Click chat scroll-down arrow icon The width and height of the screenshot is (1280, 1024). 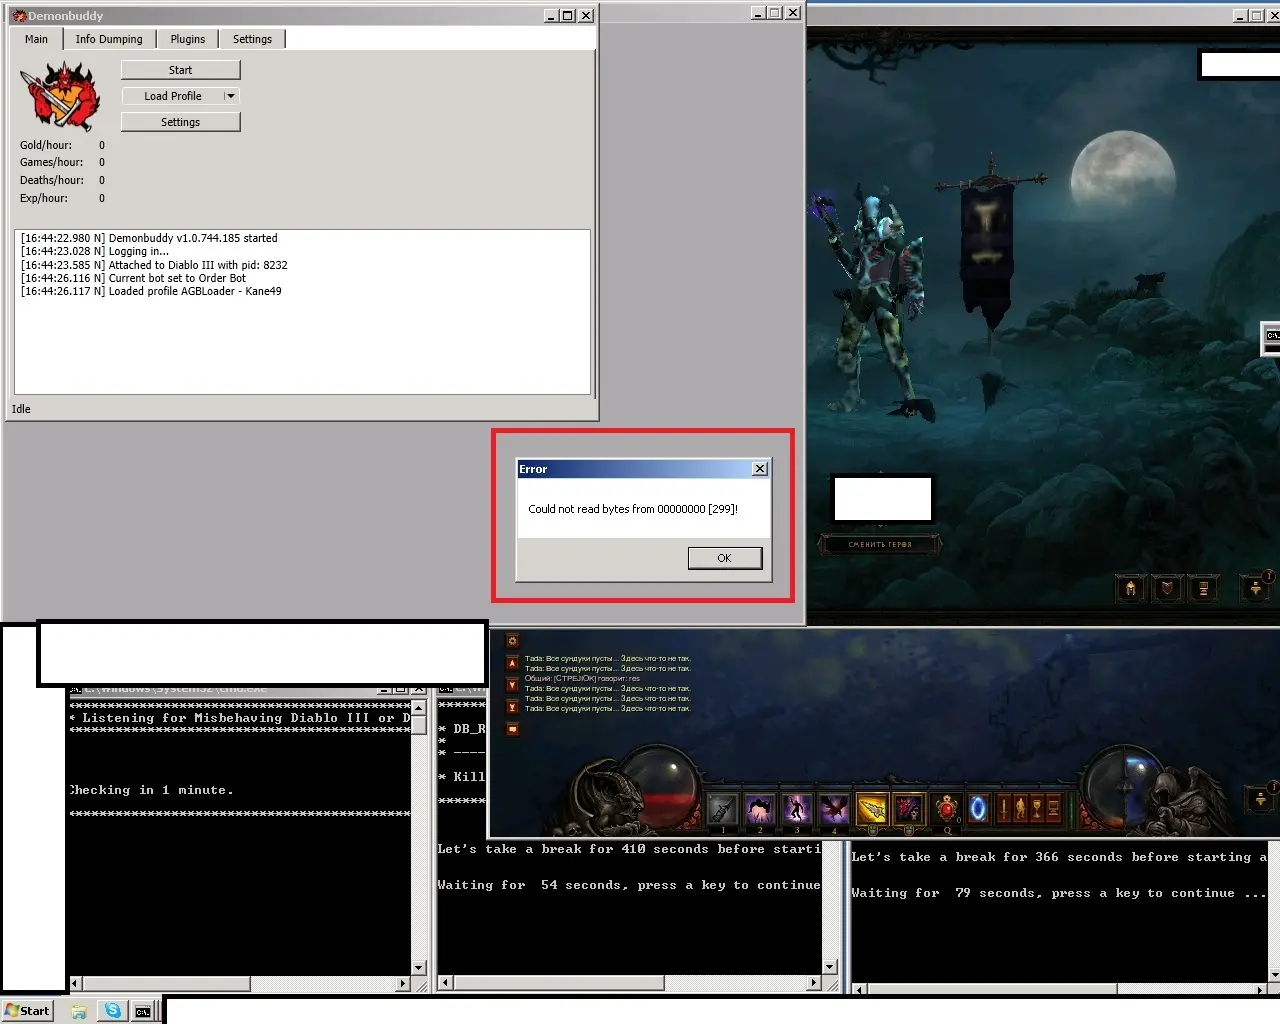(512, 685)
